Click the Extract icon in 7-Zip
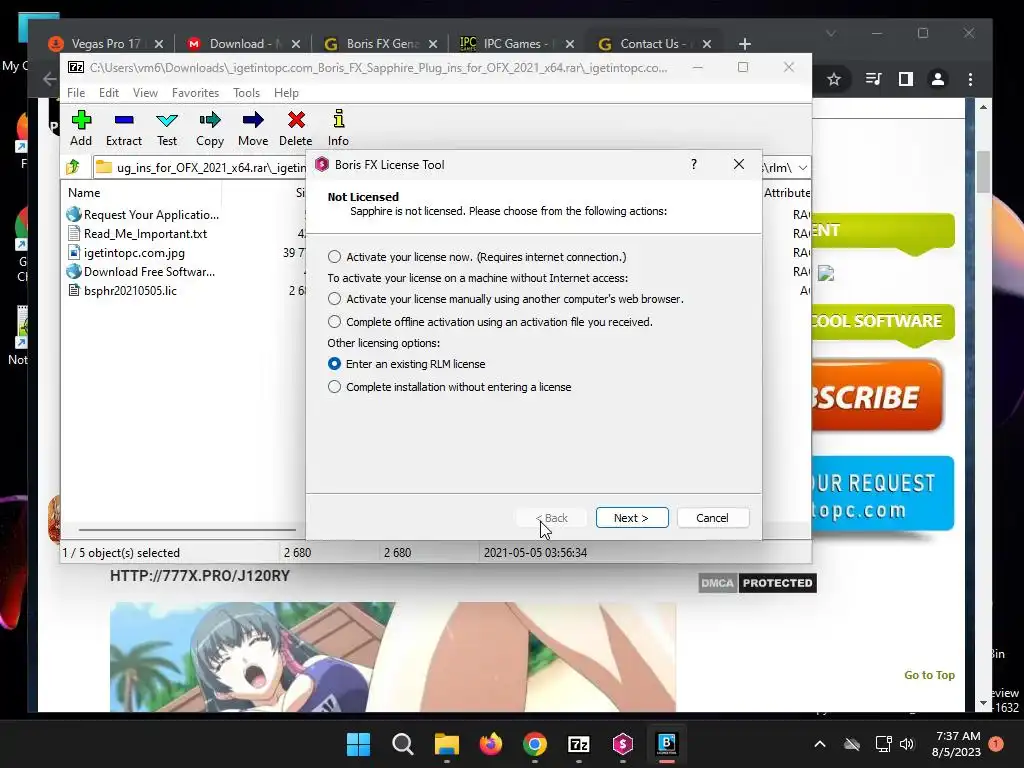 [123, 128]
